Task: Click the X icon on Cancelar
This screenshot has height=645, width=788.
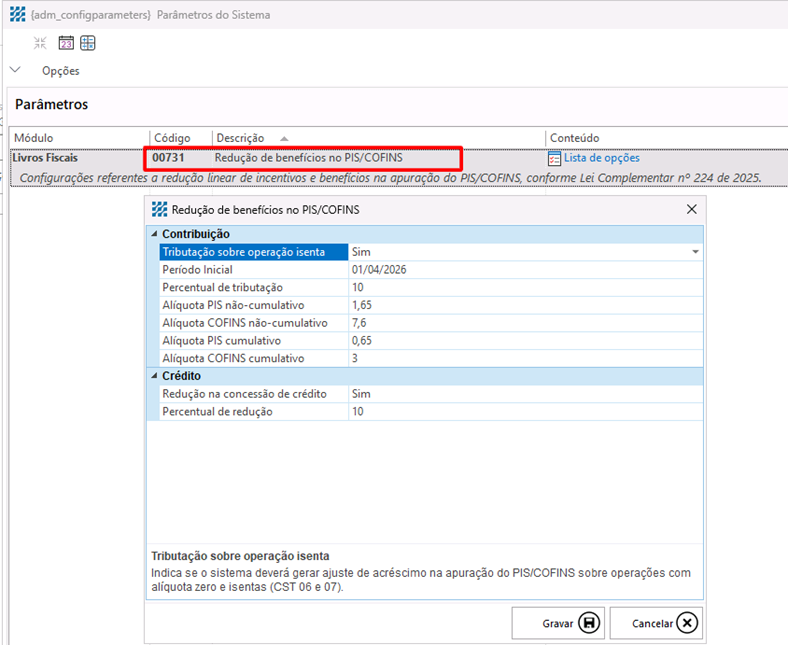Action: tap(687, 623)
